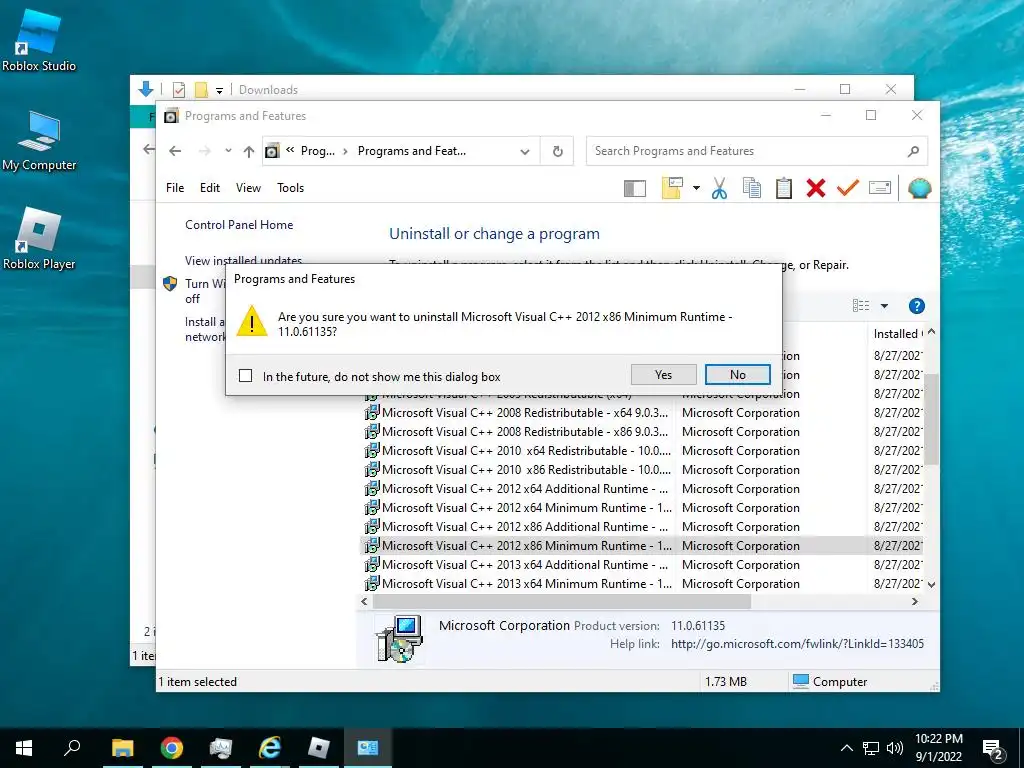This screenshot has width=1024, height=768.
Task: Launch Google Chrome from the taskbar
Action: pyautogui.click(x=172, y=748)
